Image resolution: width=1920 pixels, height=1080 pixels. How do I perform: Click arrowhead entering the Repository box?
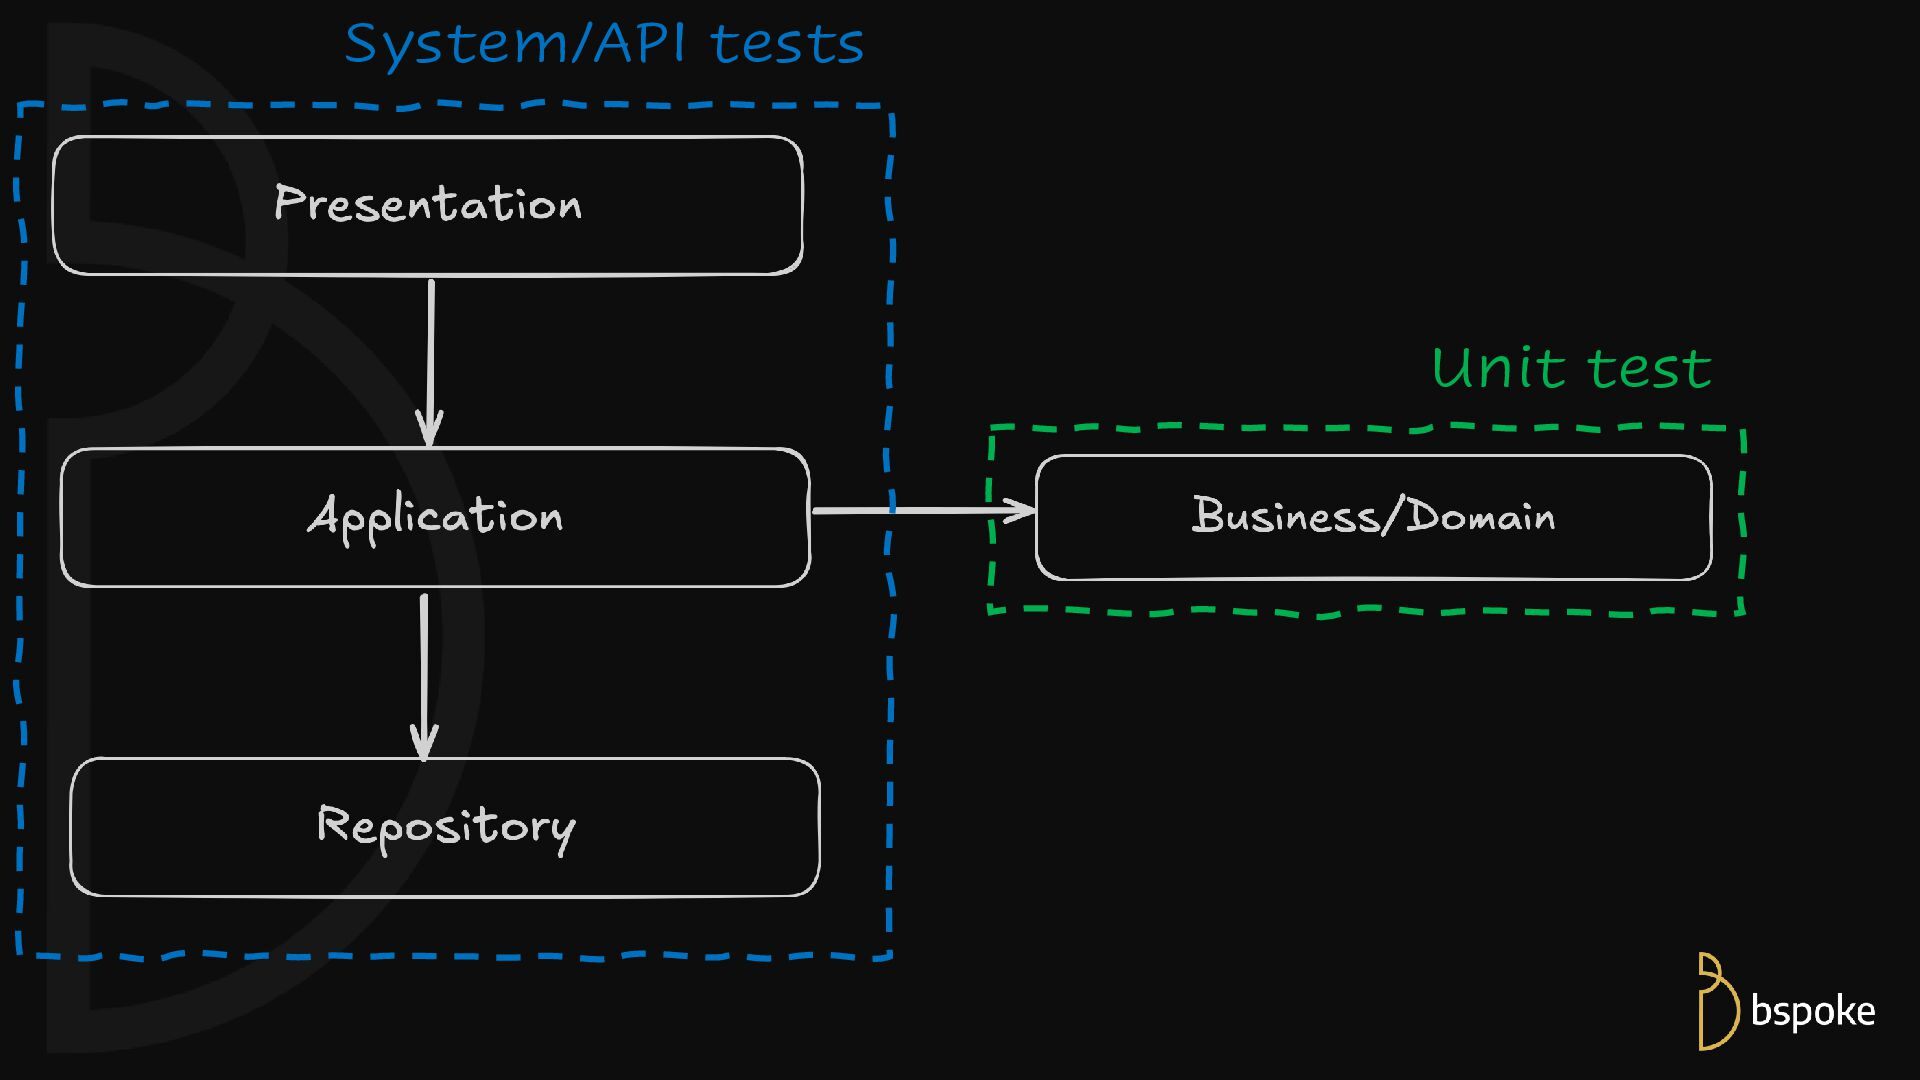click(x=424, y=745)
